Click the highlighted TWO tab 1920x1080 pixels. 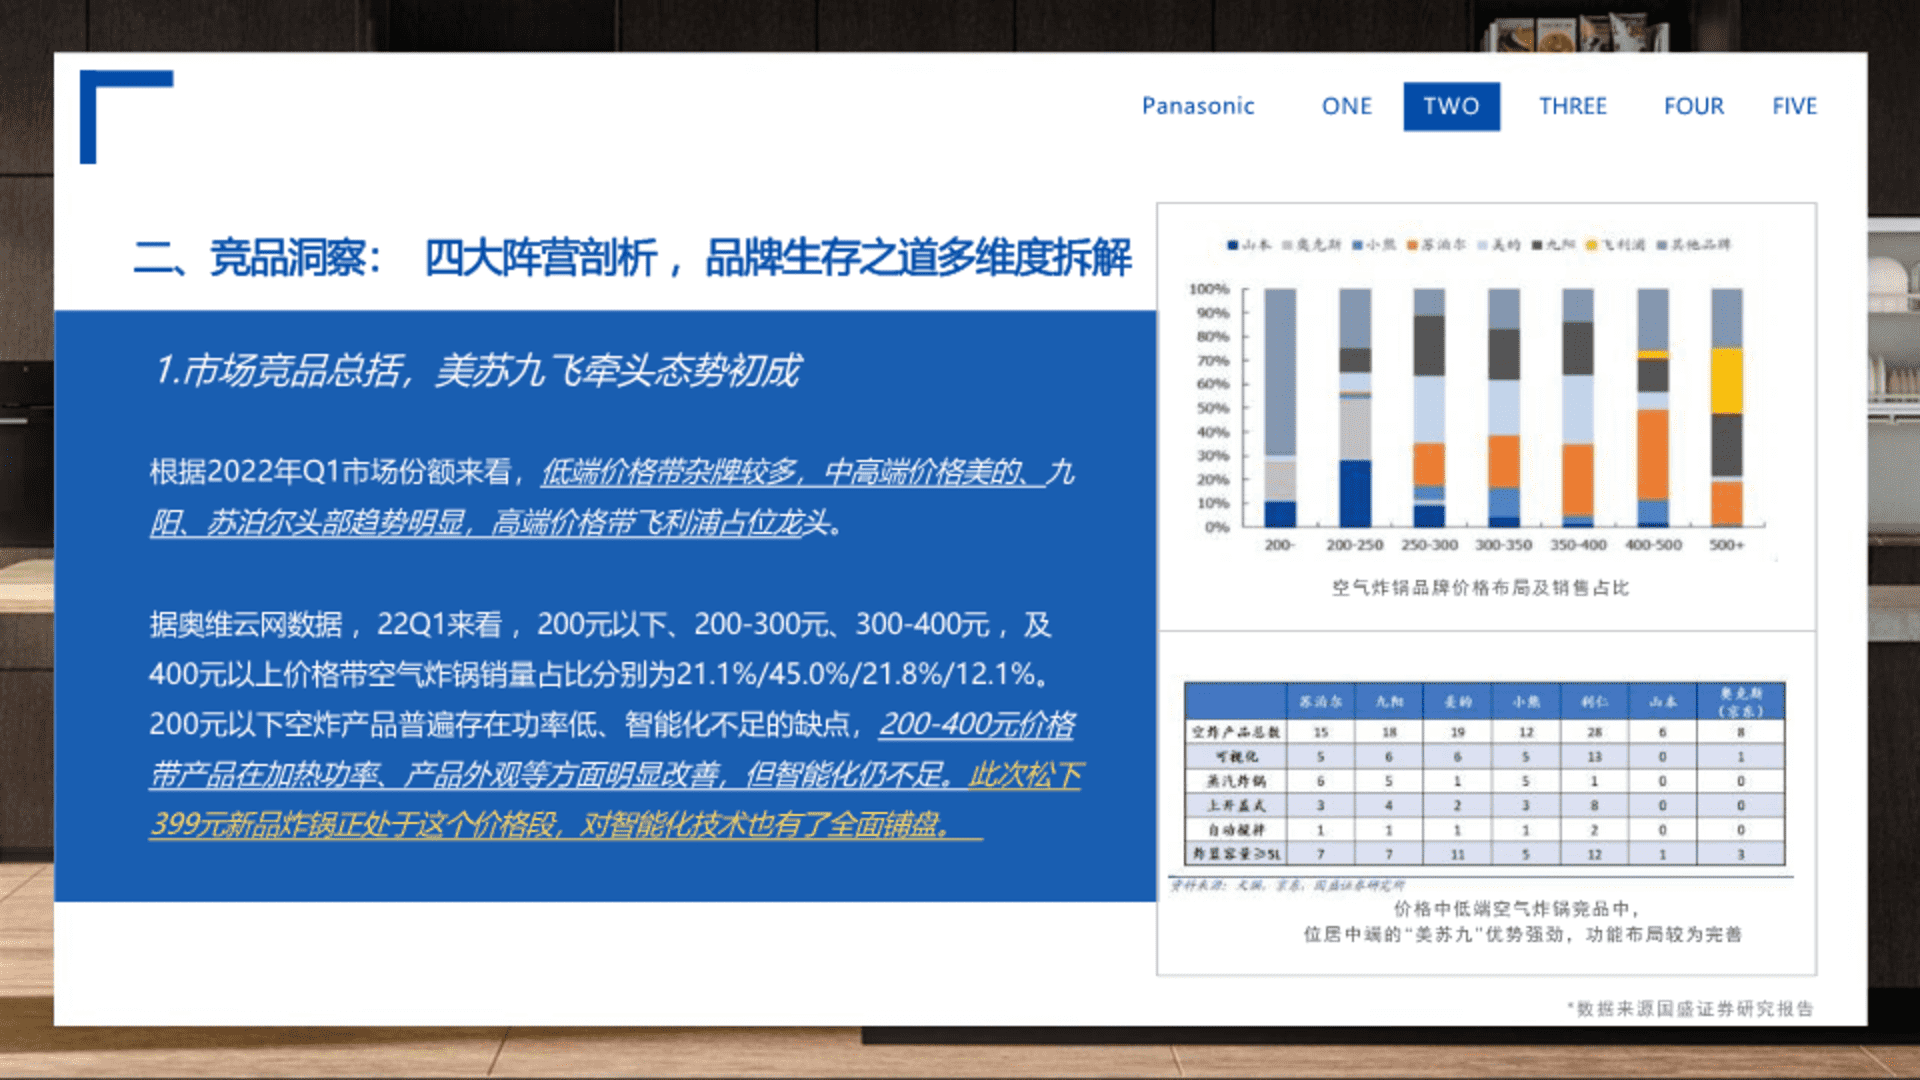1451,106
